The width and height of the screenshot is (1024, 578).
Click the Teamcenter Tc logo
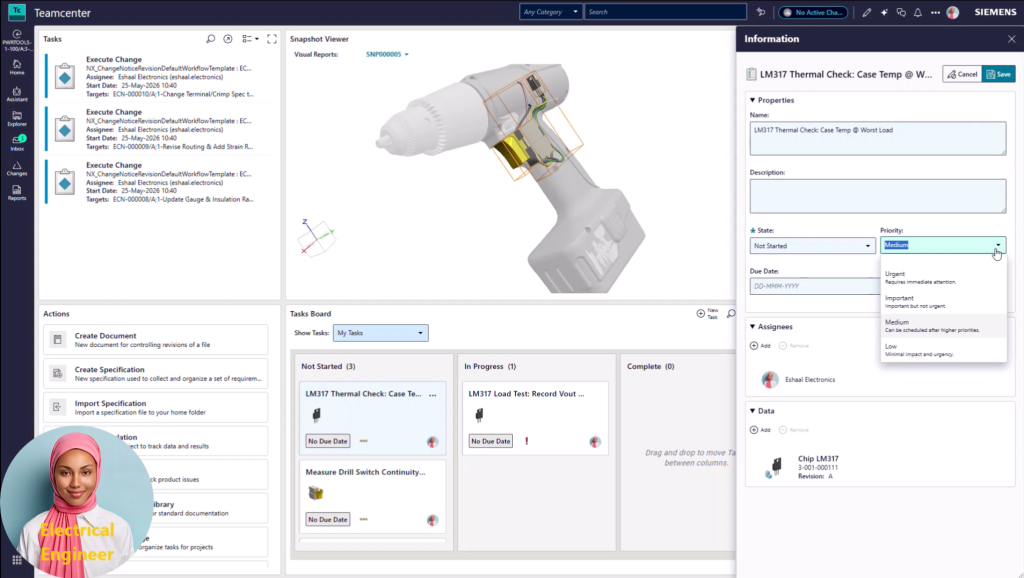[16, 12]
